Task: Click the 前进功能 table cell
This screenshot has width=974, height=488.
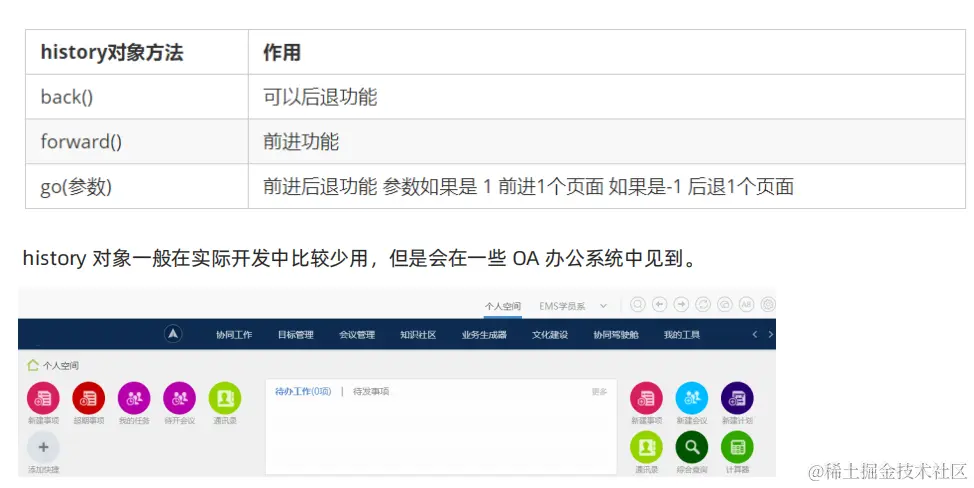Action: pyautogui.click(x=607, y=142)
